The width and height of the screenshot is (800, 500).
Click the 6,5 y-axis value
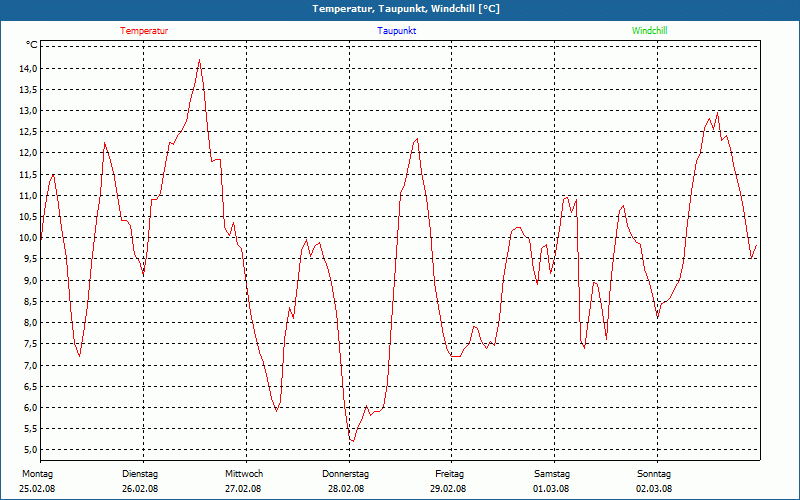tap(31, 386)
